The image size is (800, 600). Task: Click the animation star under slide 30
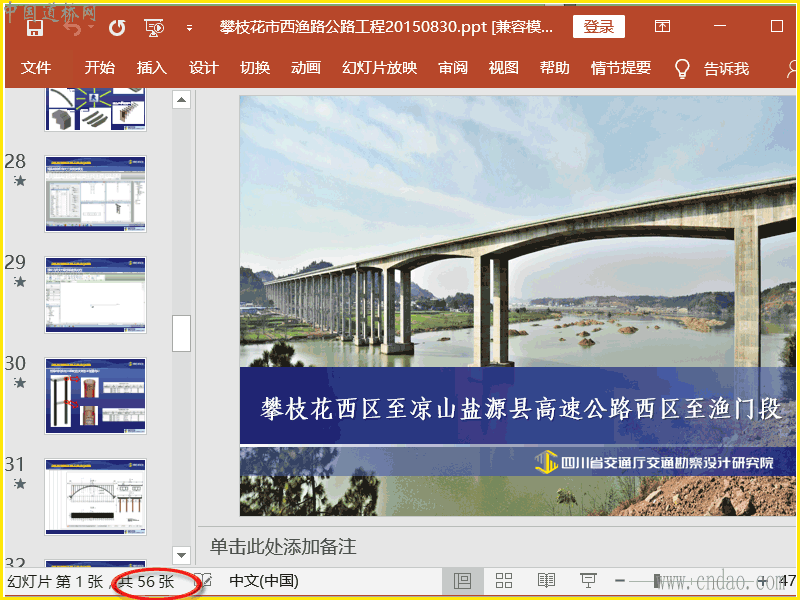point(20,383)
